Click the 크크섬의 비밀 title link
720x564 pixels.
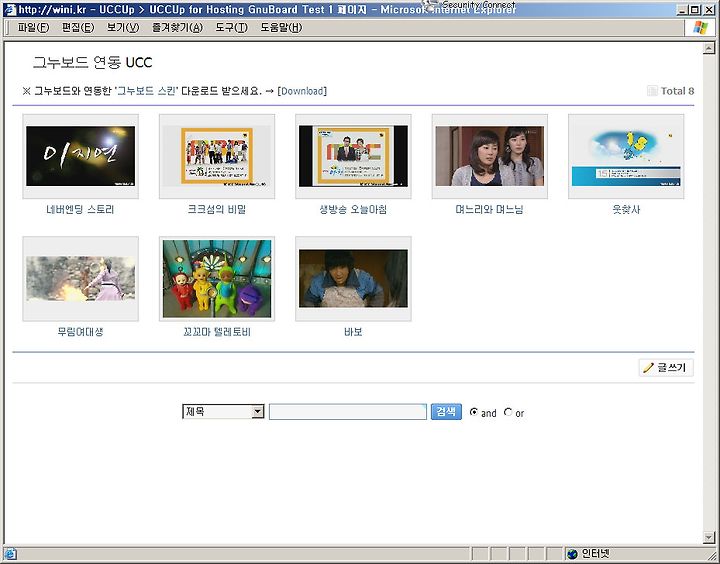tap(217, 209)
